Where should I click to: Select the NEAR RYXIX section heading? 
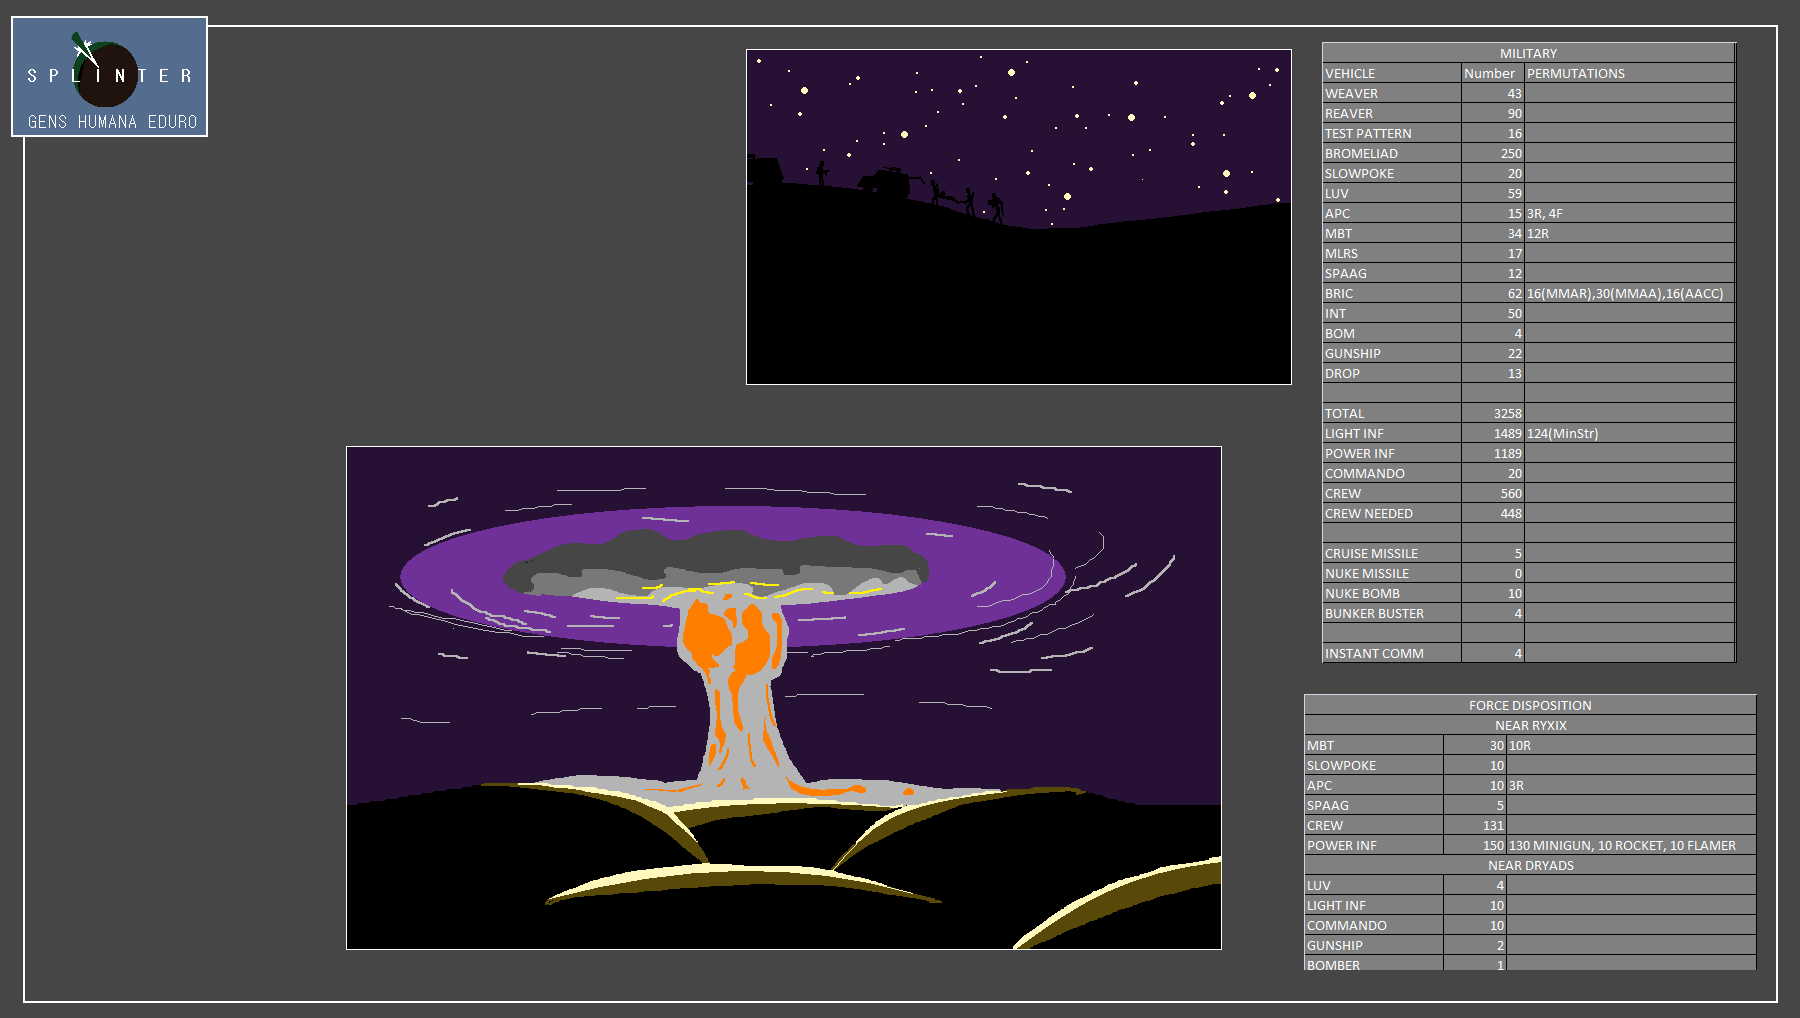[1529, 725]
